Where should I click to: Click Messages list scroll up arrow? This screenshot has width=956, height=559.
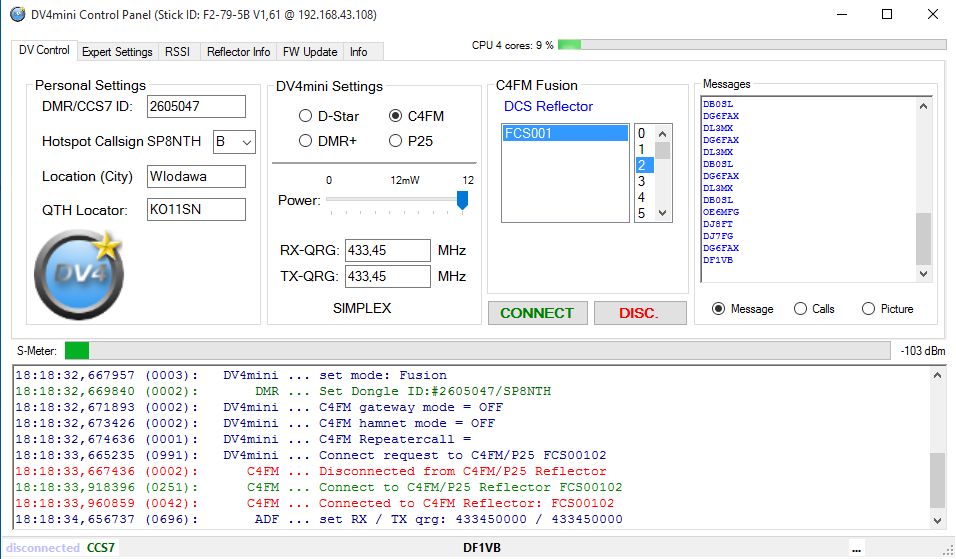(923, 106)
